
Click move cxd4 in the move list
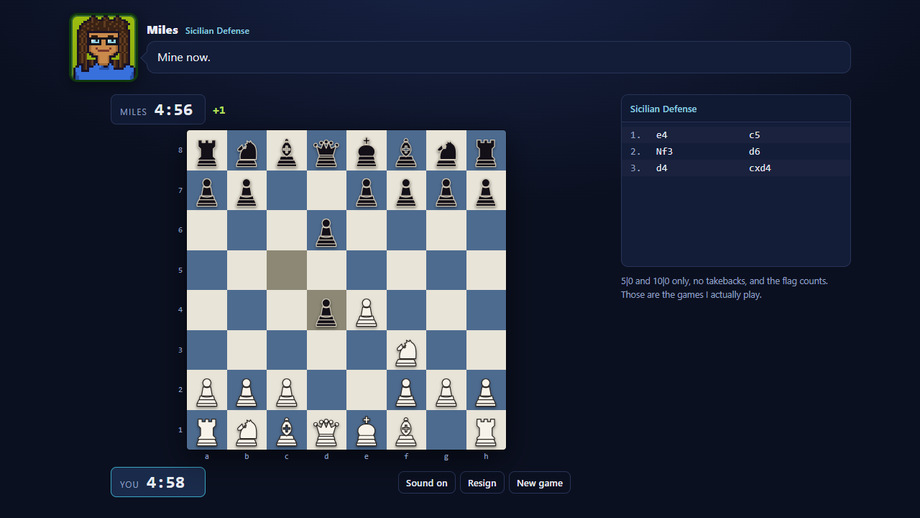pos(760,168)
